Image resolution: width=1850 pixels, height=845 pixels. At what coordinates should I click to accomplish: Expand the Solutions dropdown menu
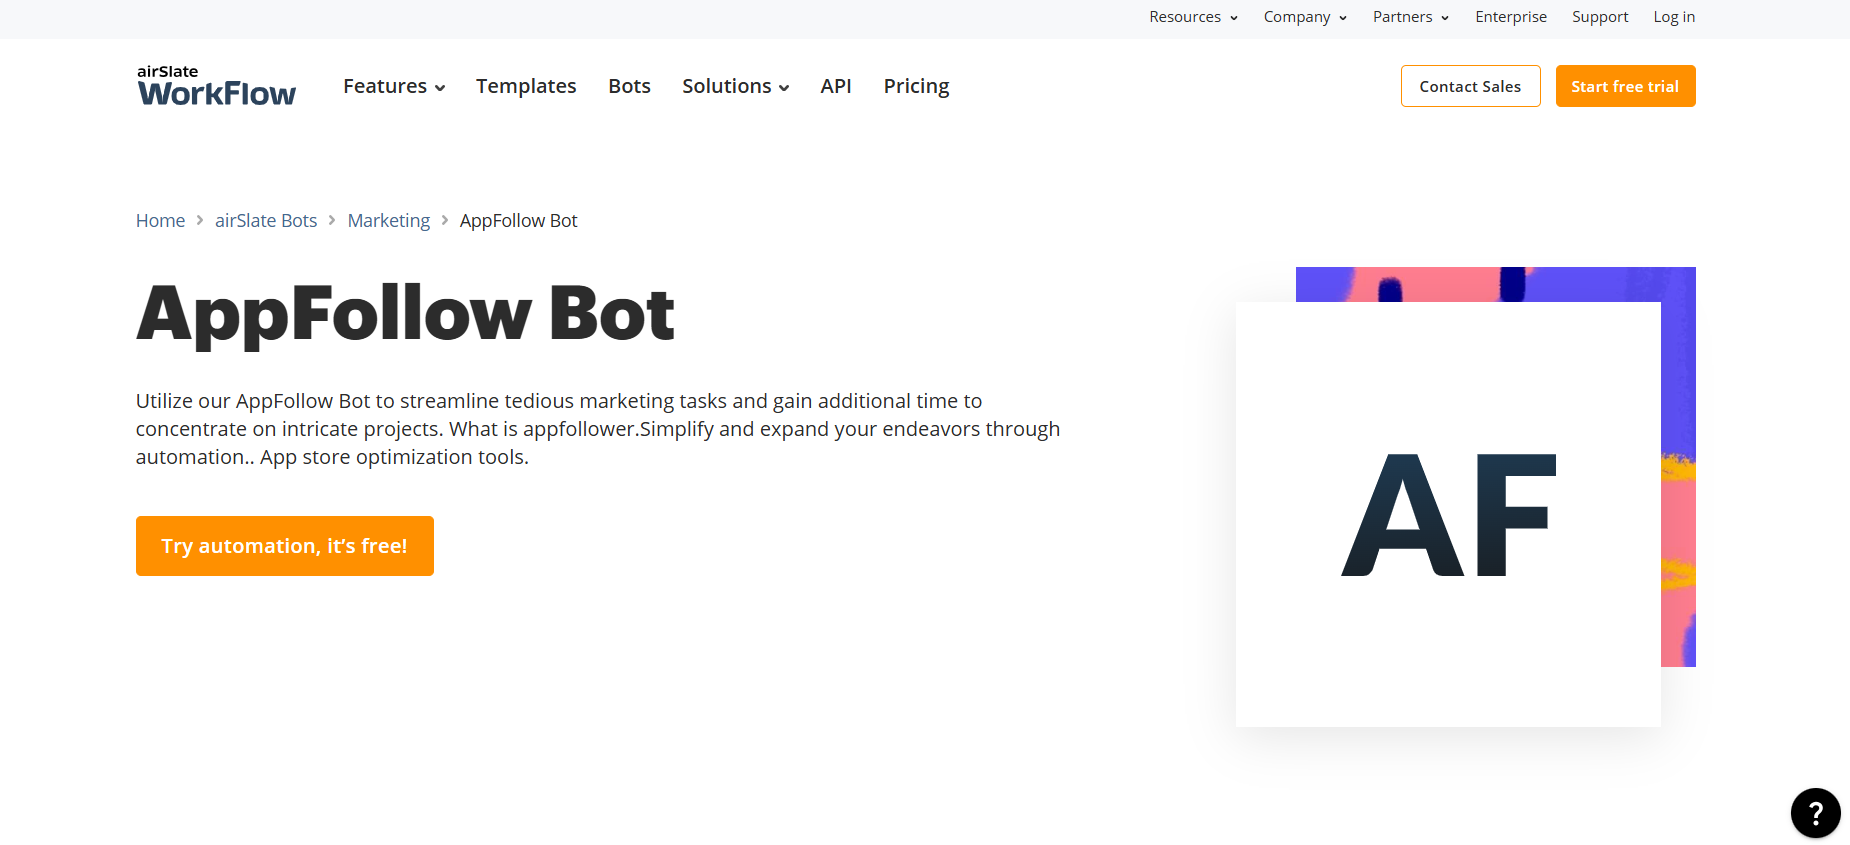click(736, 86)
